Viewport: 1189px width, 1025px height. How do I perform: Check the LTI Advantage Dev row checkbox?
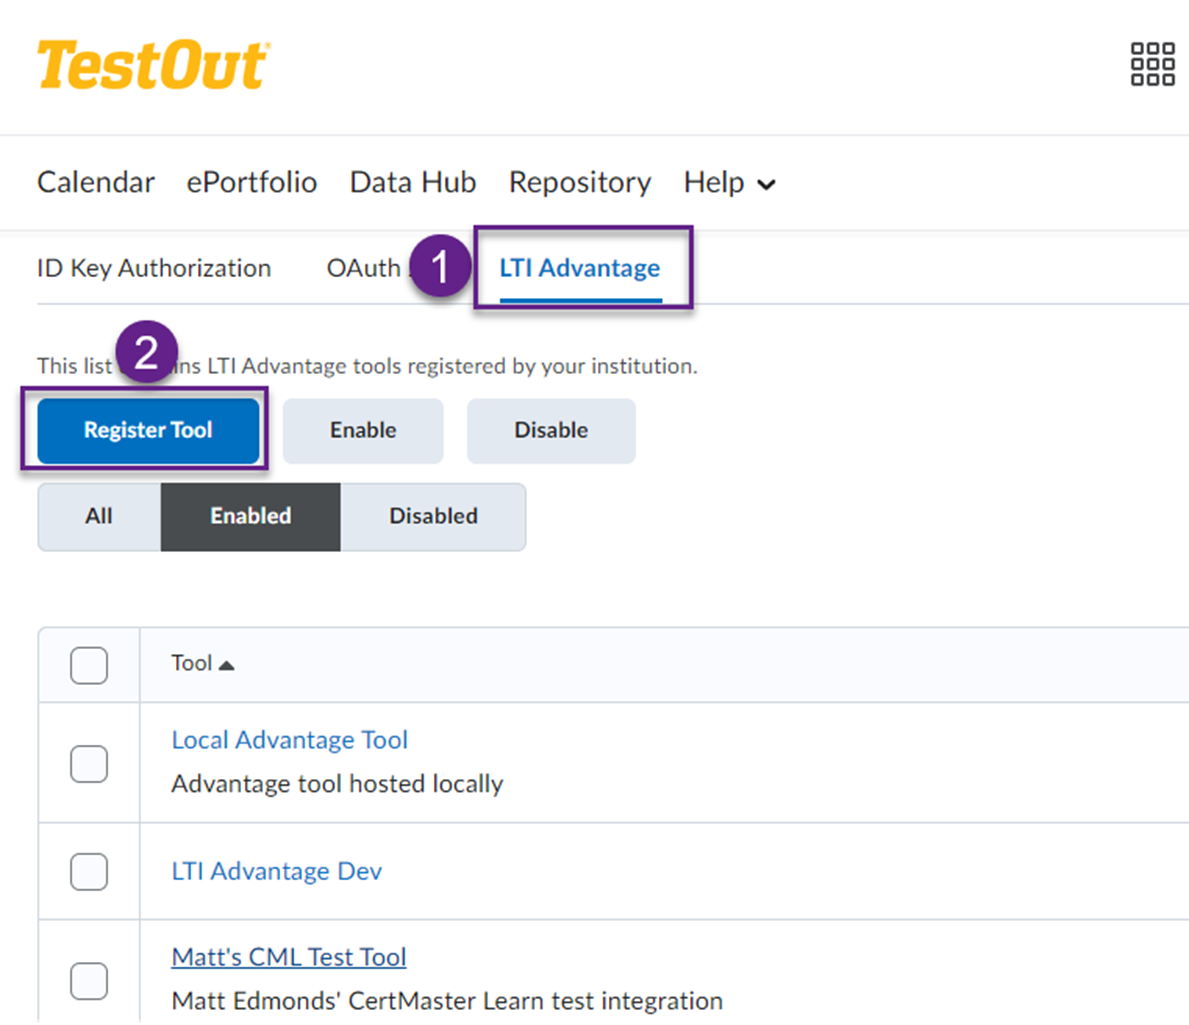(x=89, y=871)
